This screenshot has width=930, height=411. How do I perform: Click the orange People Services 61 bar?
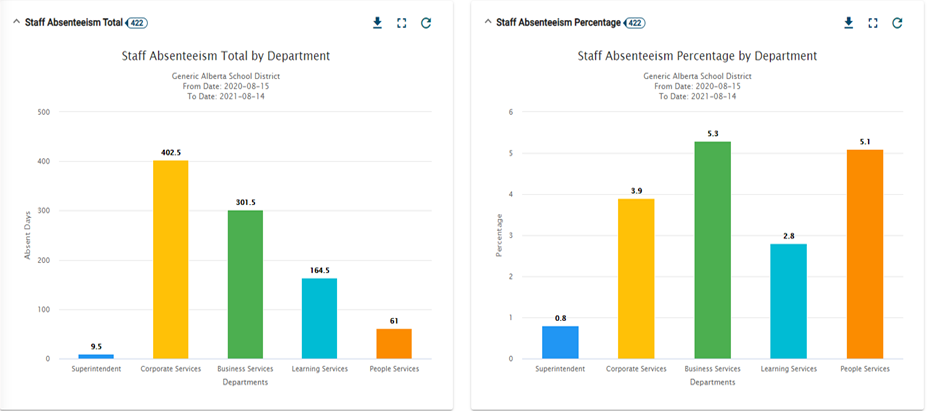pos(394,343)
